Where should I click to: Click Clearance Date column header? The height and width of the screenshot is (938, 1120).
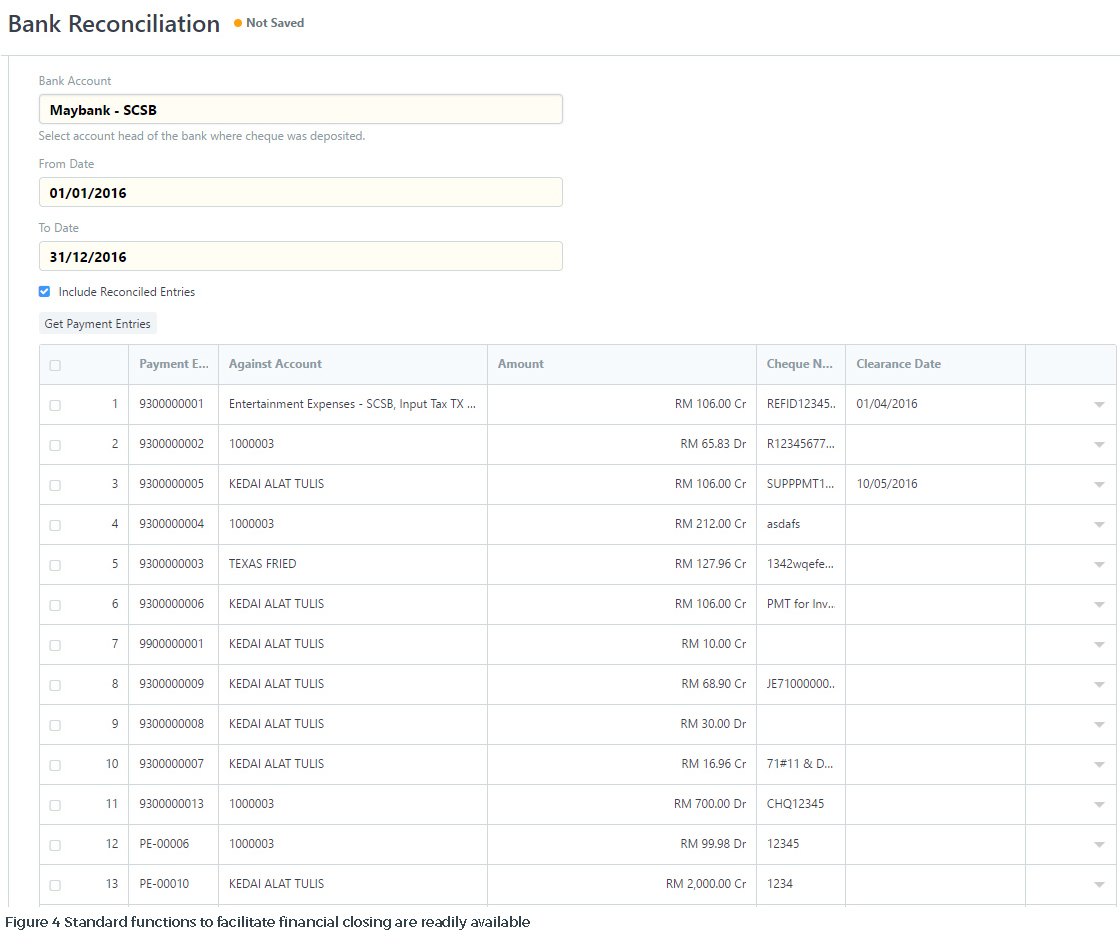coord(898,364)
